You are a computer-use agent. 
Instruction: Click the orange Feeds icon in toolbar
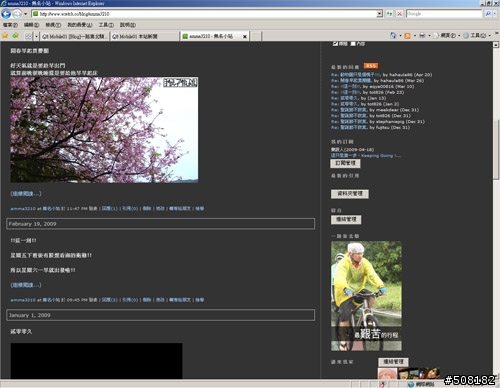[407, 36]
